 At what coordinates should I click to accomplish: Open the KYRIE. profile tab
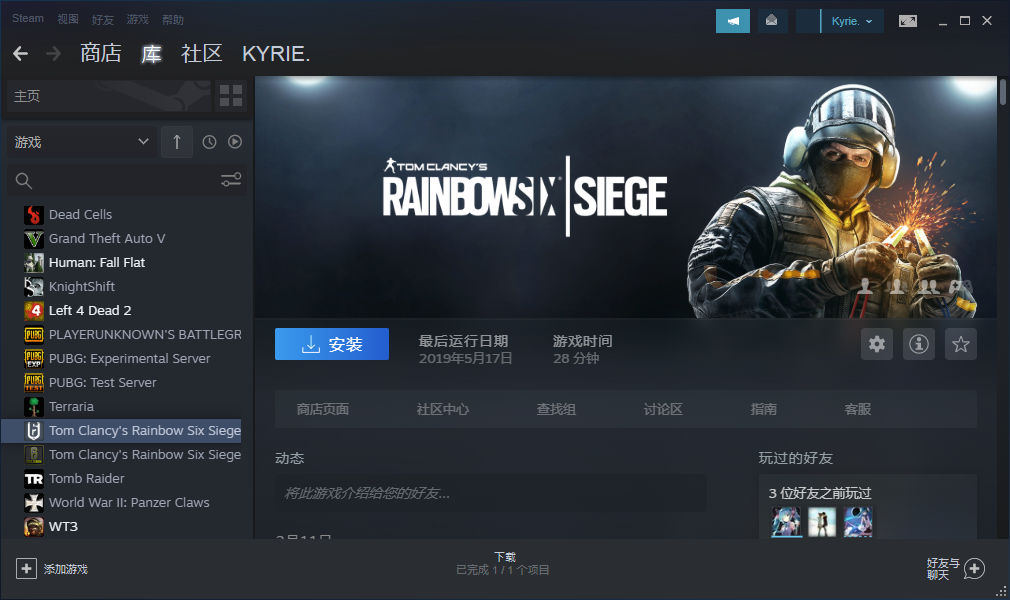tap(276, 53)
